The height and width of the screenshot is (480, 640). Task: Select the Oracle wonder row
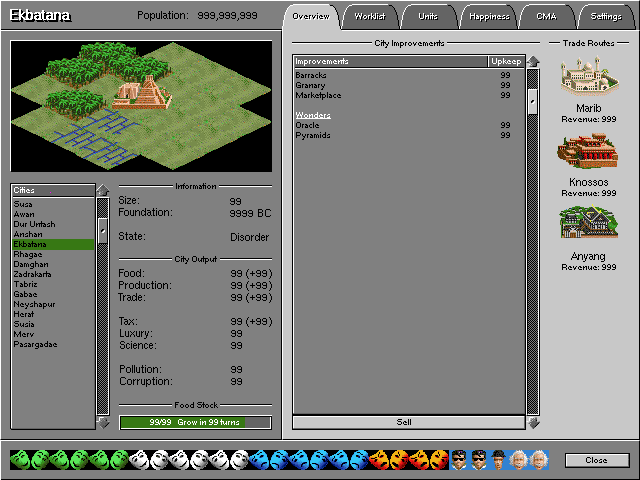409,125
